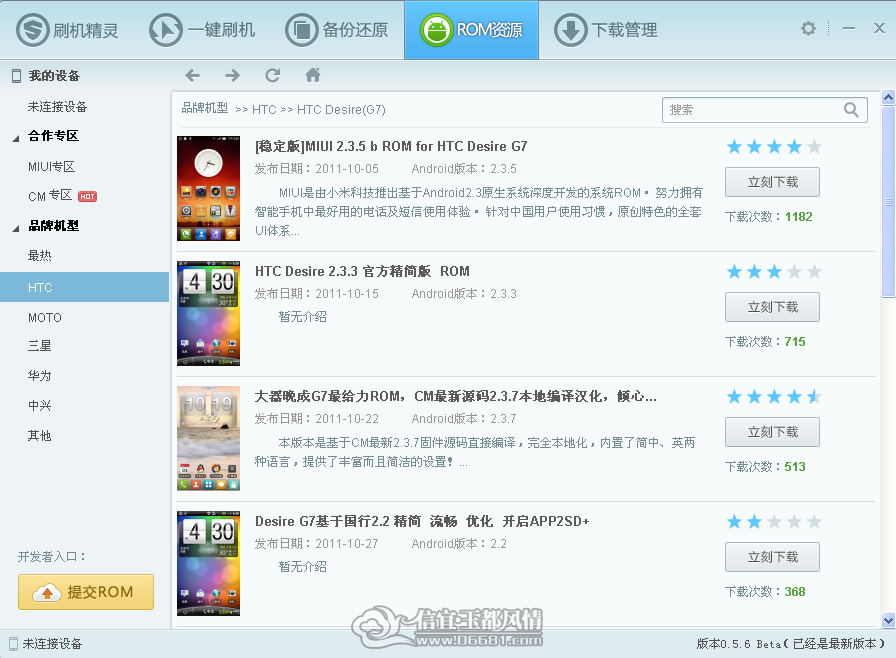
Task: Click the back arrow navigation icon
Action: [x=193, y=75]
